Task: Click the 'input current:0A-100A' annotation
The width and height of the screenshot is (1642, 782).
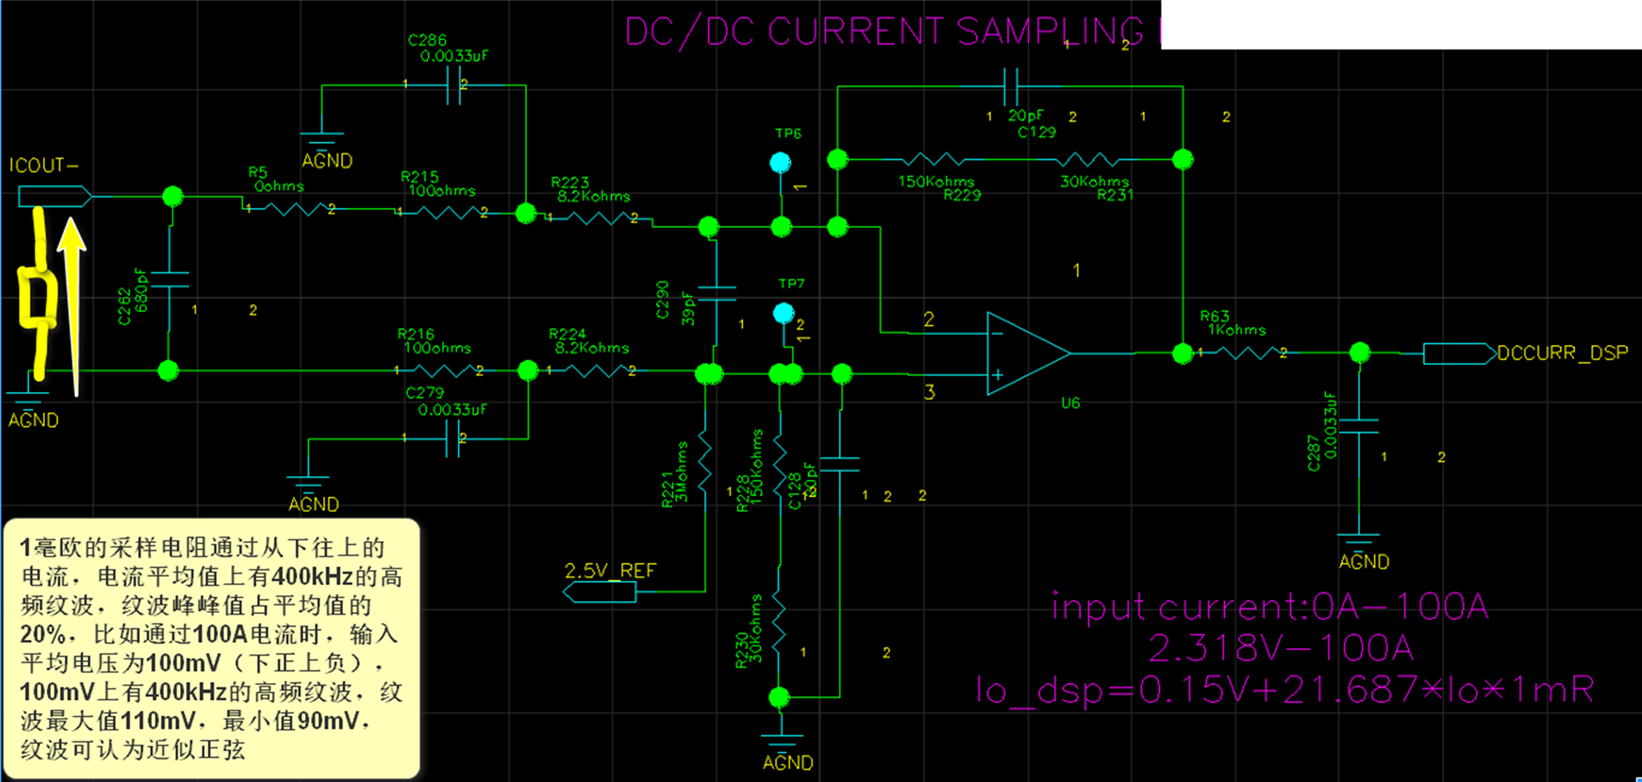Action: pyautogui.click(x=1270, y=606)
